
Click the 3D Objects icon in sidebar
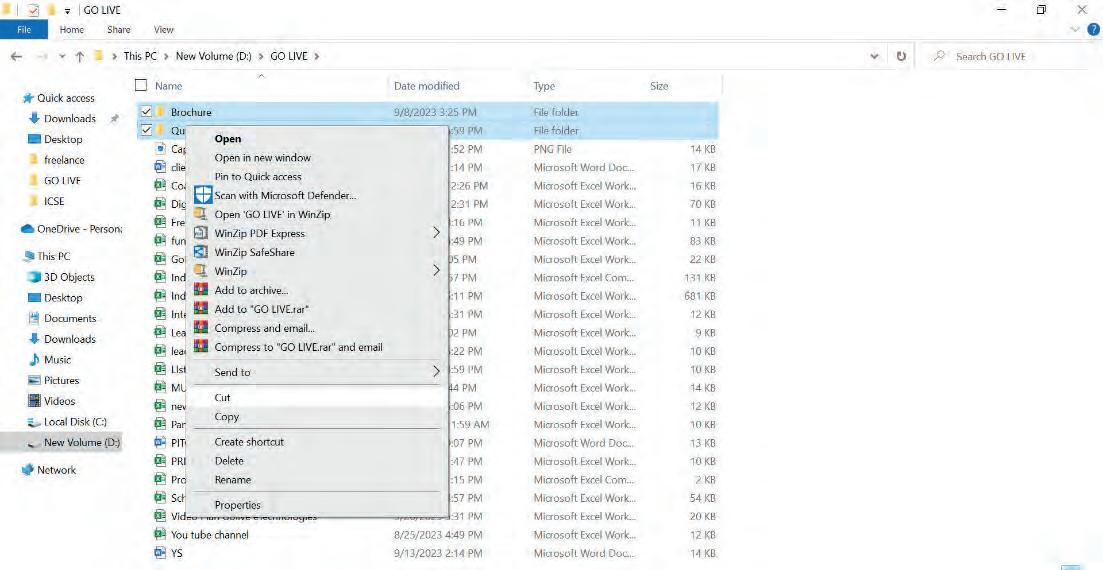[x=34, y=277]
